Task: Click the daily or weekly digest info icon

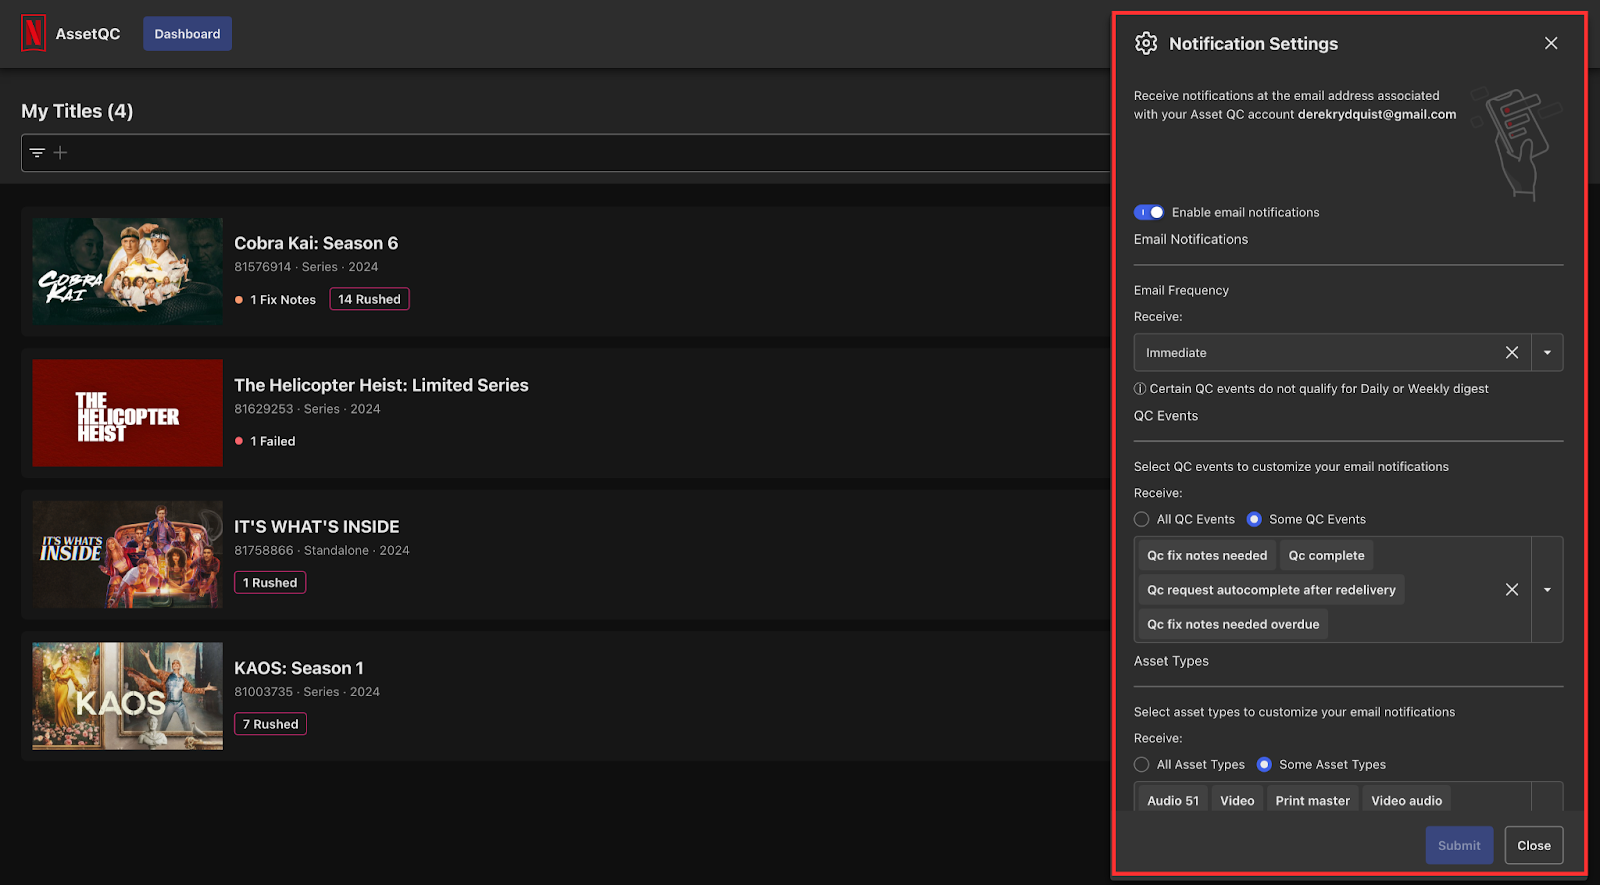Action: [1140, 389]
